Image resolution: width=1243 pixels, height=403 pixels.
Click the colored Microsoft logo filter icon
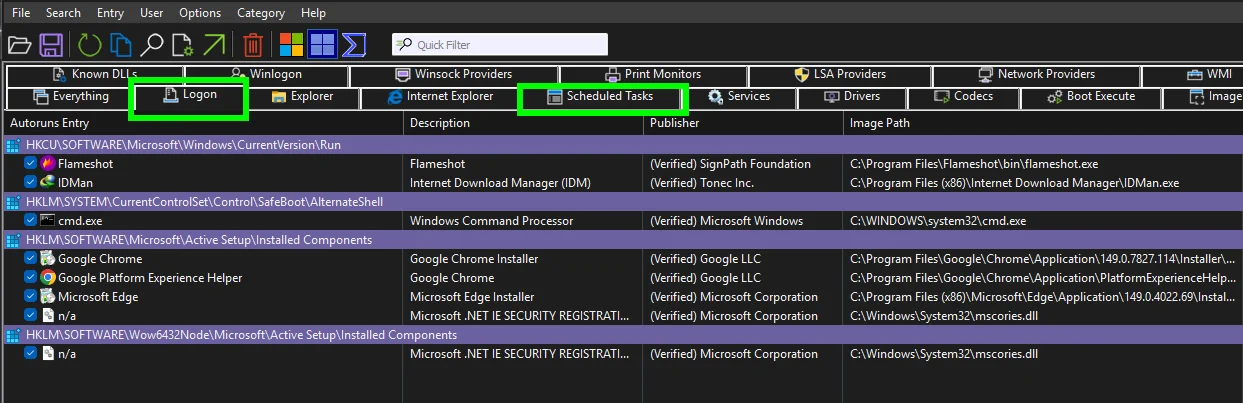click(x=291, y=45)
